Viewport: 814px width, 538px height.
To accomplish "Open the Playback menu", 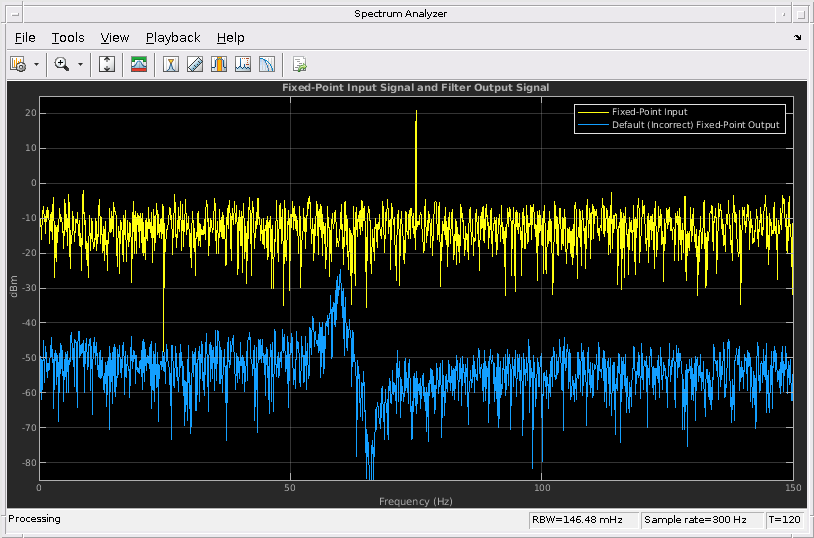I will [173, 38].
